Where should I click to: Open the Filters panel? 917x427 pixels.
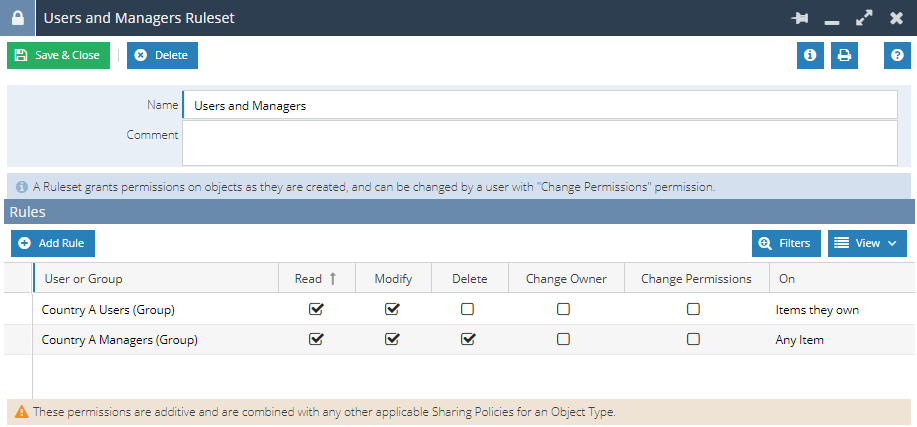point(786,243)
